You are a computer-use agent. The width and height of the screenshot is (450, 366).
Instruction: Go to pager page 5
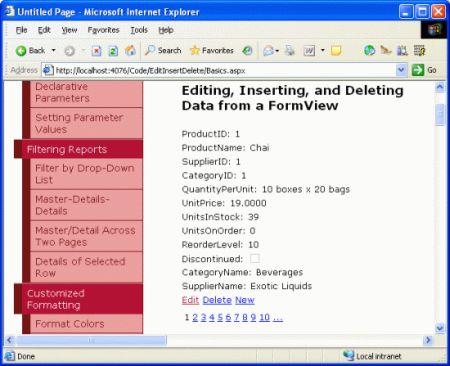(220, 317)
